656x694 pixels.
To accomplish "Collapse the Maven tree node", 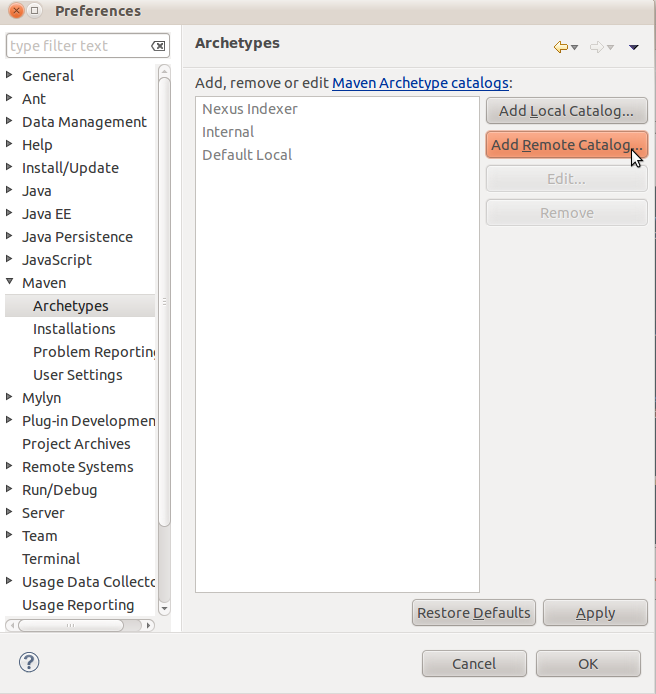I will 10,282.
